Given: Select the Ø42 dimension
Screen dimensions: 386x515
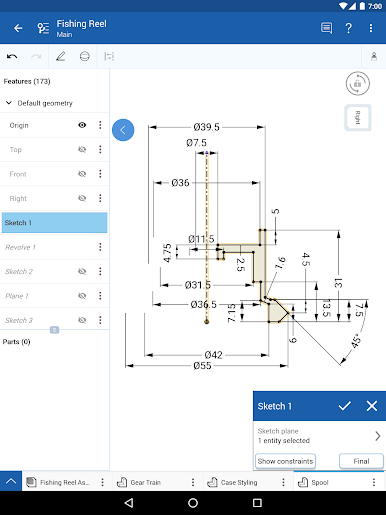Looking at the screenshot, I should (x=213, y=355).
